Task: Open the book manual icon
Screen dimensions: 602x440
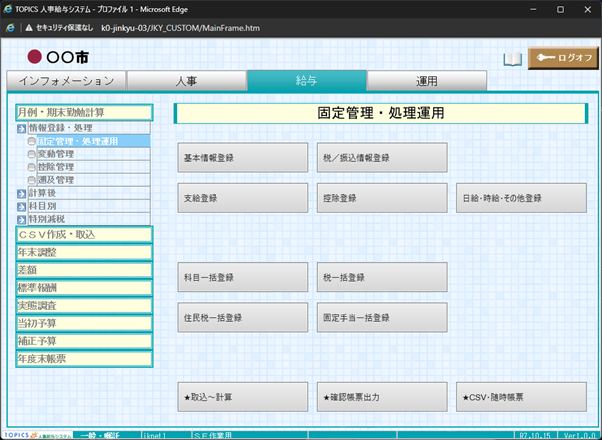Action: pyautogui.click(x=512, y=59)
